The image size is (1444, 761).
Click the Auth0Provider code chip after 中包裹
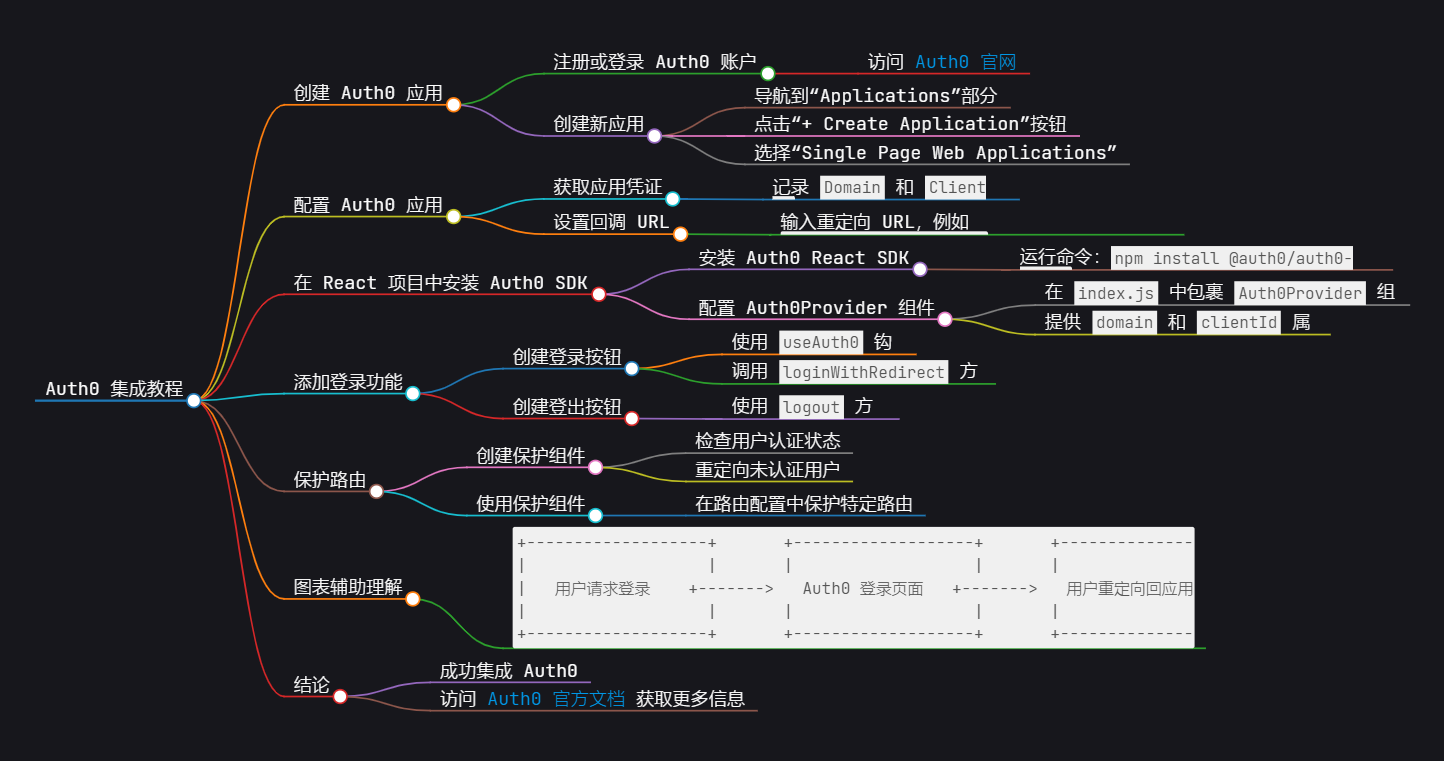[x=1300, y=293]
